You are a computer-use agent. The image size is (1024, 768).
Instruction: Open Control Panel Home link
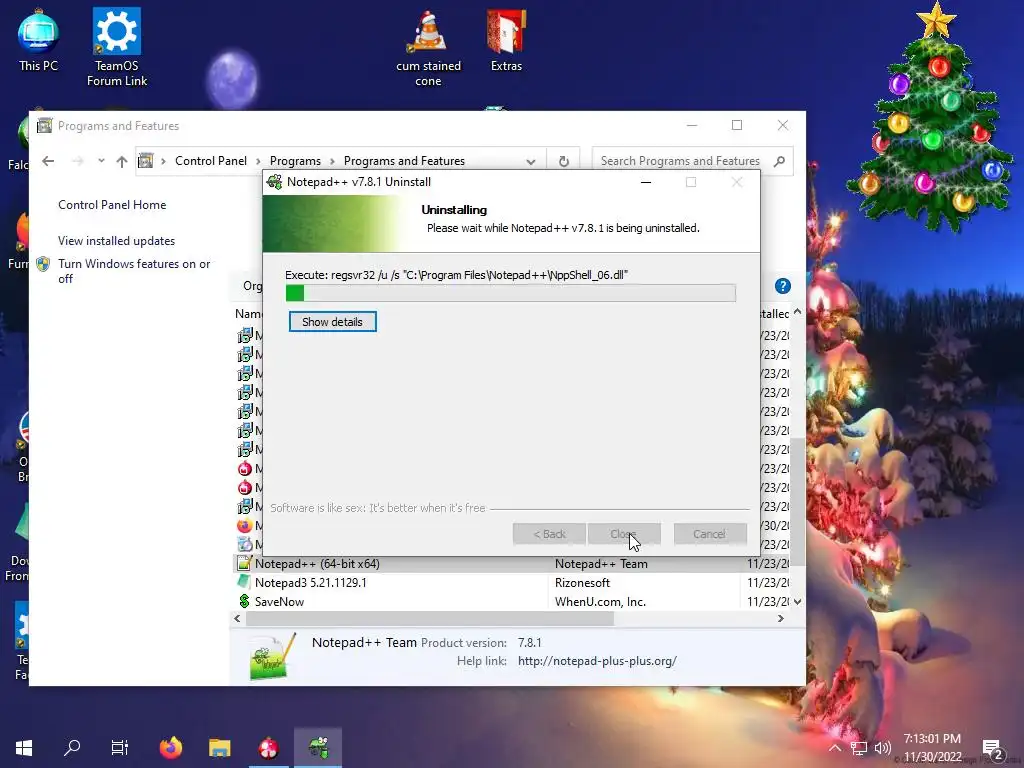point(112,204)
